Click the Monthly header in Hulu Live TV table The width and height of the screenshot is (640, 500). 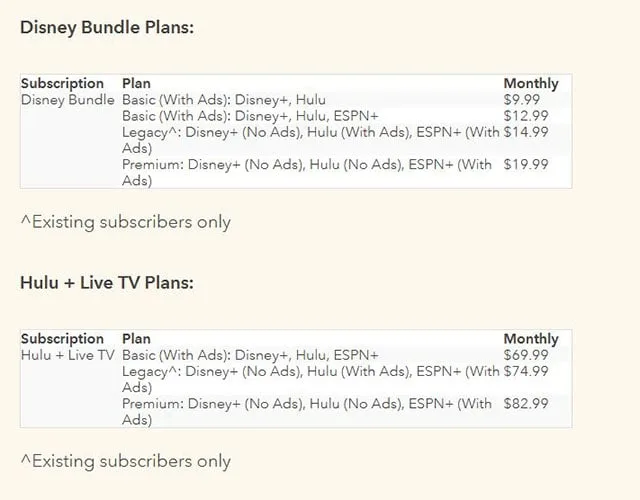point(531,339)
